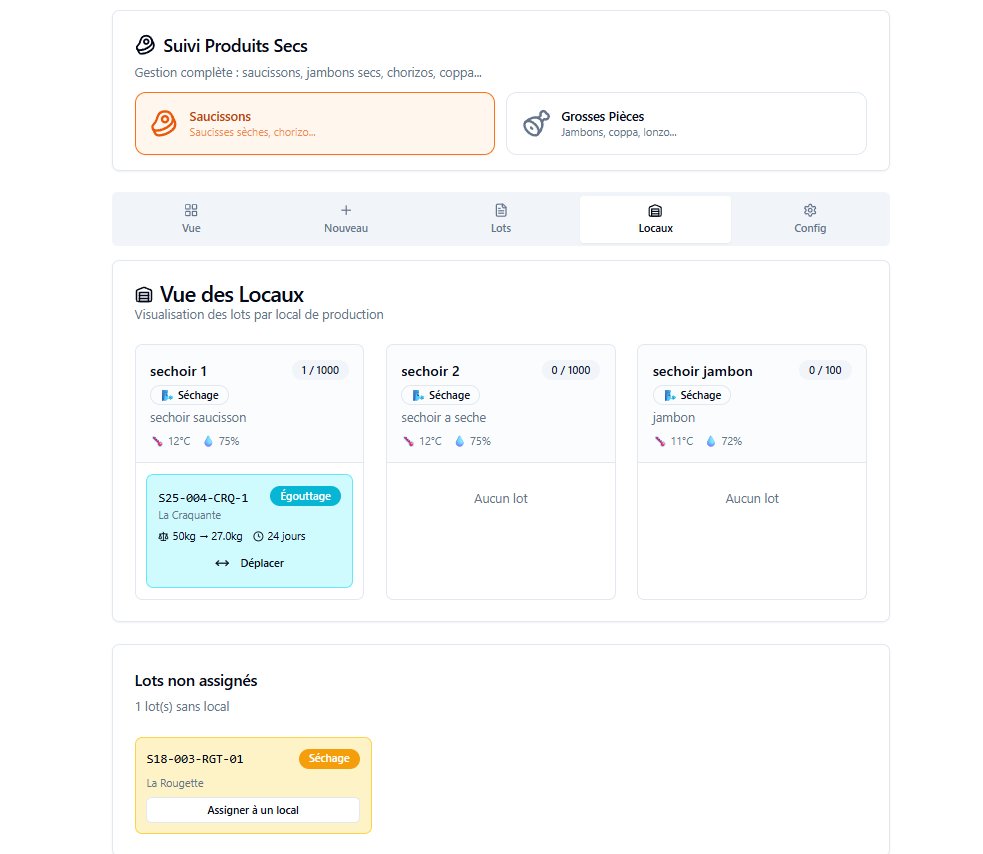Click the sausage icon in the Saucissons card
Viewport: 983px width, 854px height.
coord(164,124)
